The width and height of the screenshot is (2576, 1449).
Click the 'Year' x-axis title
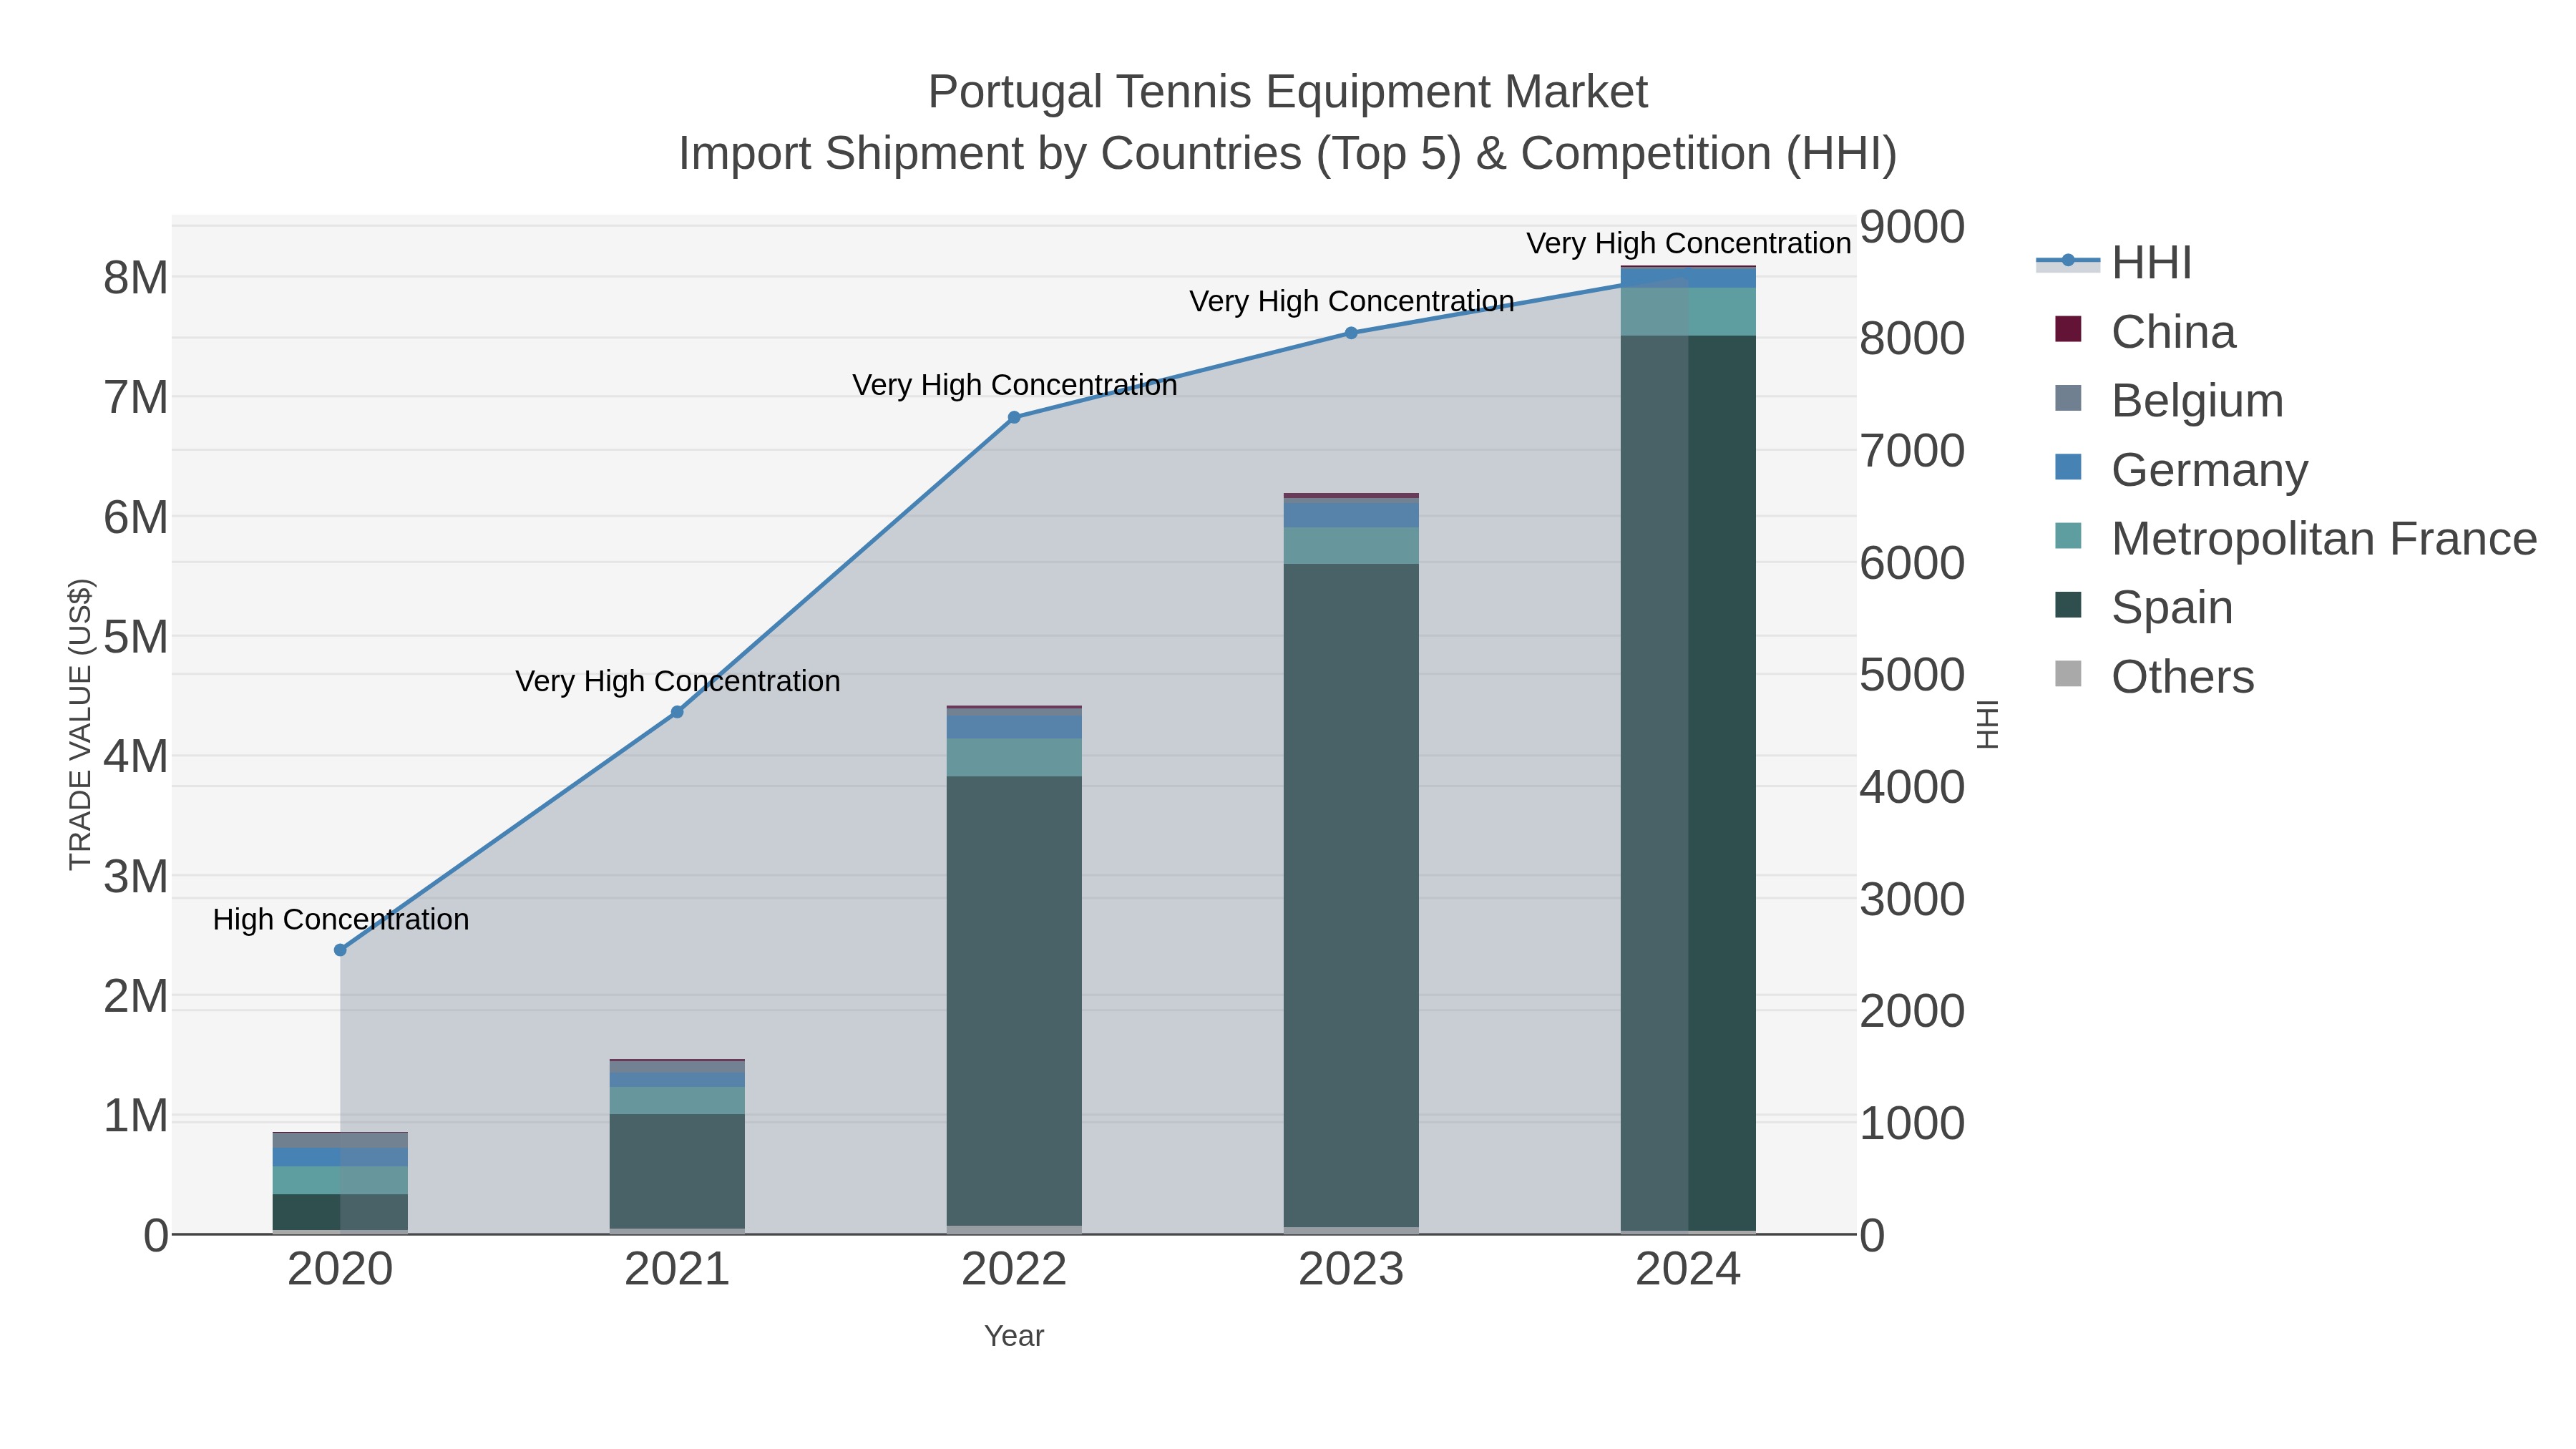click(1014, 1336)
